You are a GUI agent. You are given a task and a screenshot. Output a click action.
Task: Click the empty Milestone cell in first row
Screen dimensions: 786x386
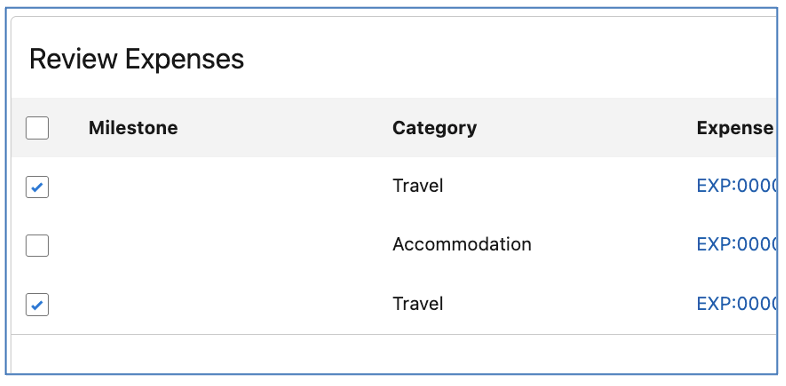coord(231,186)
